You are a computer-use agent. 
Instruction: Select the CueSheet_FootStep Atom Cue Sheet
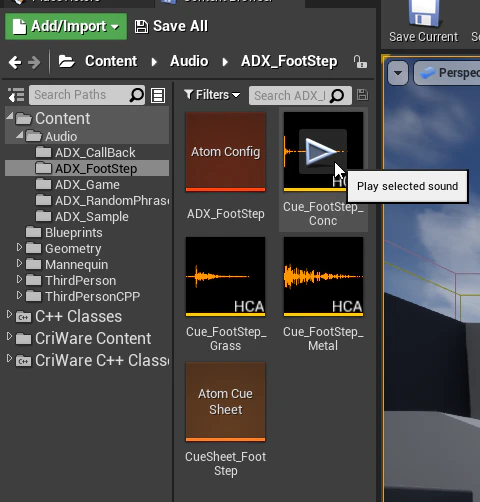(226, 402)
